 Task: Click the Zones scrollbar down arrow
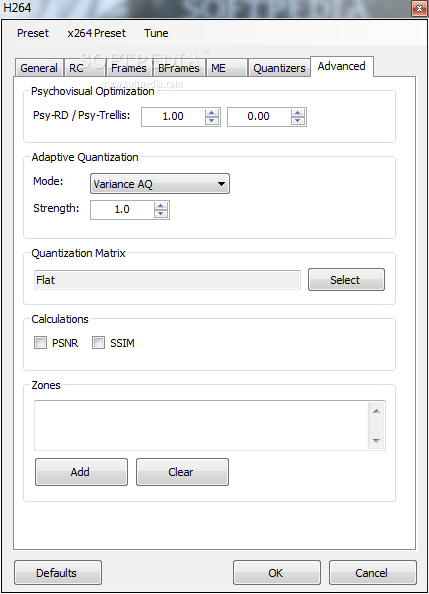[x=376, y=440]
